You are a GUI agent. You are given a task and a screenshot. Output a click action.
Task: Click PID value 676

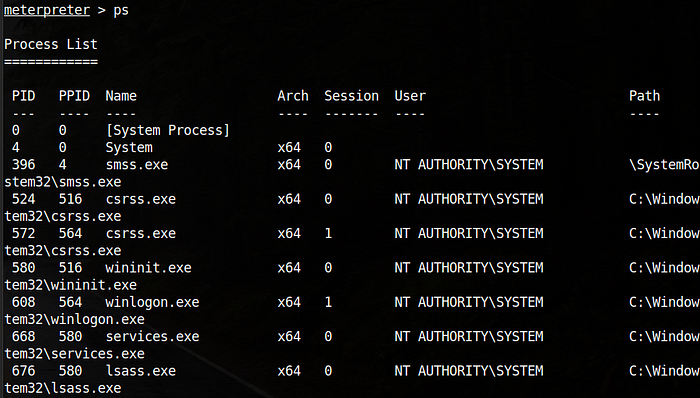[x=24, y=371]
